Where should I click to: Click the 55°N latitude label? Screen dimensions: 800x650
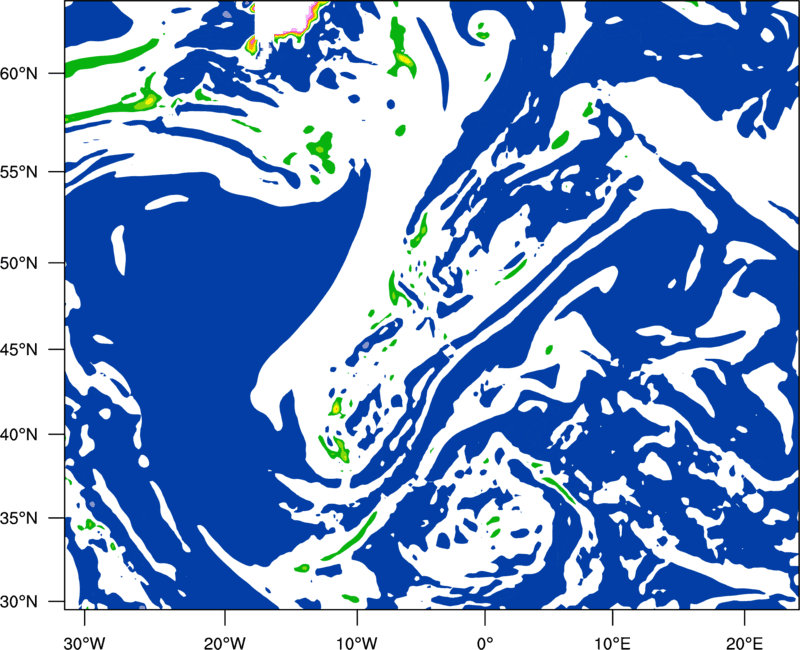[19, 172]
